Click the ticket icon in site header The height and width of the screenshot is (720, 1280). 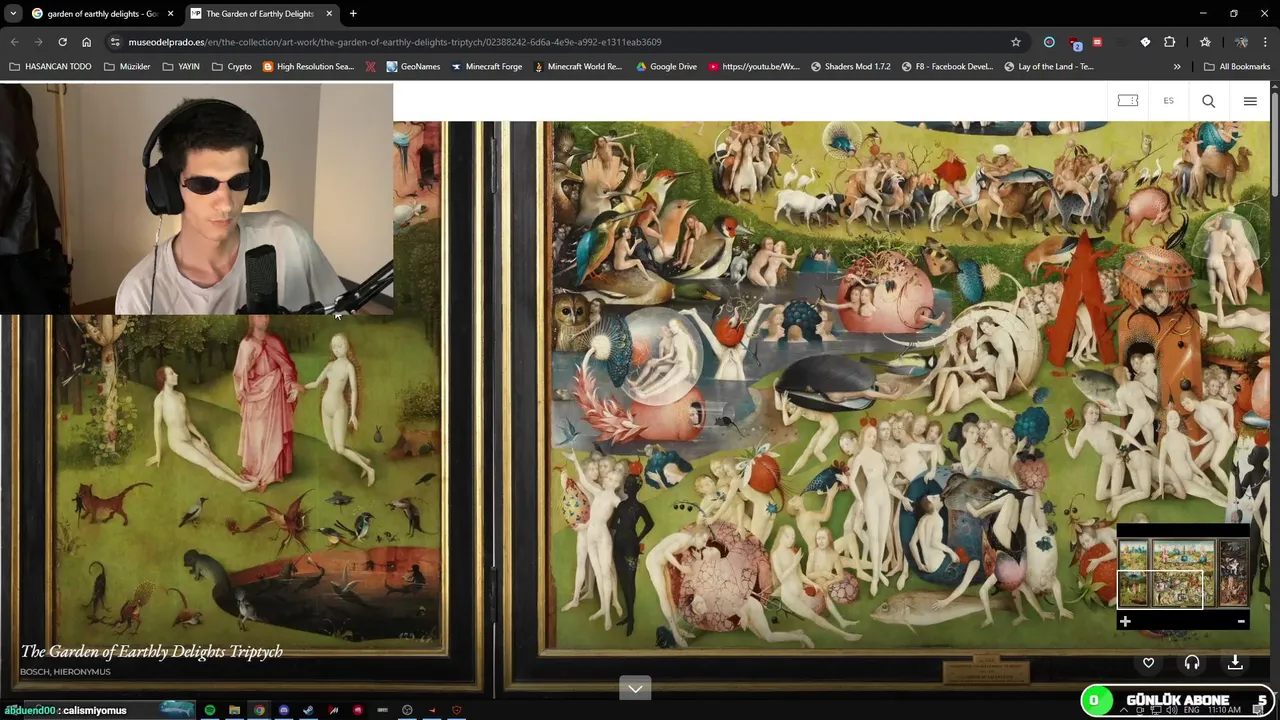1128,101
